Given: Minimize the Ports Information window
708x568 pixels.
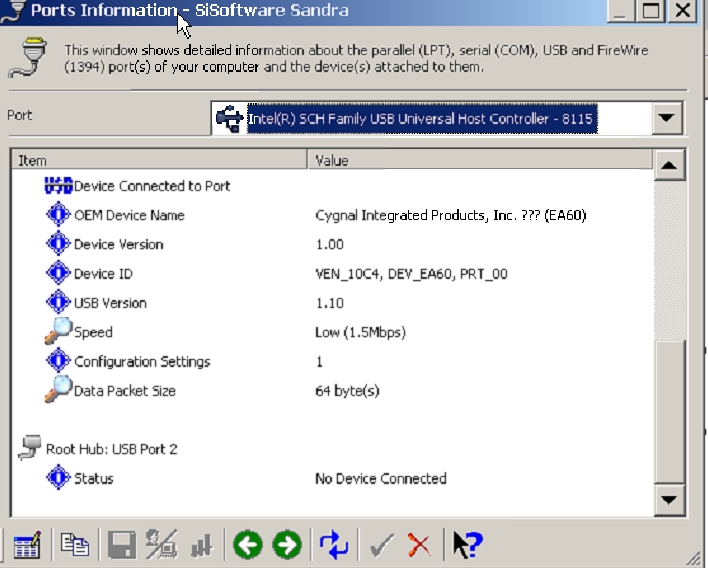Looking at the screenshot, I should (620, 10).
